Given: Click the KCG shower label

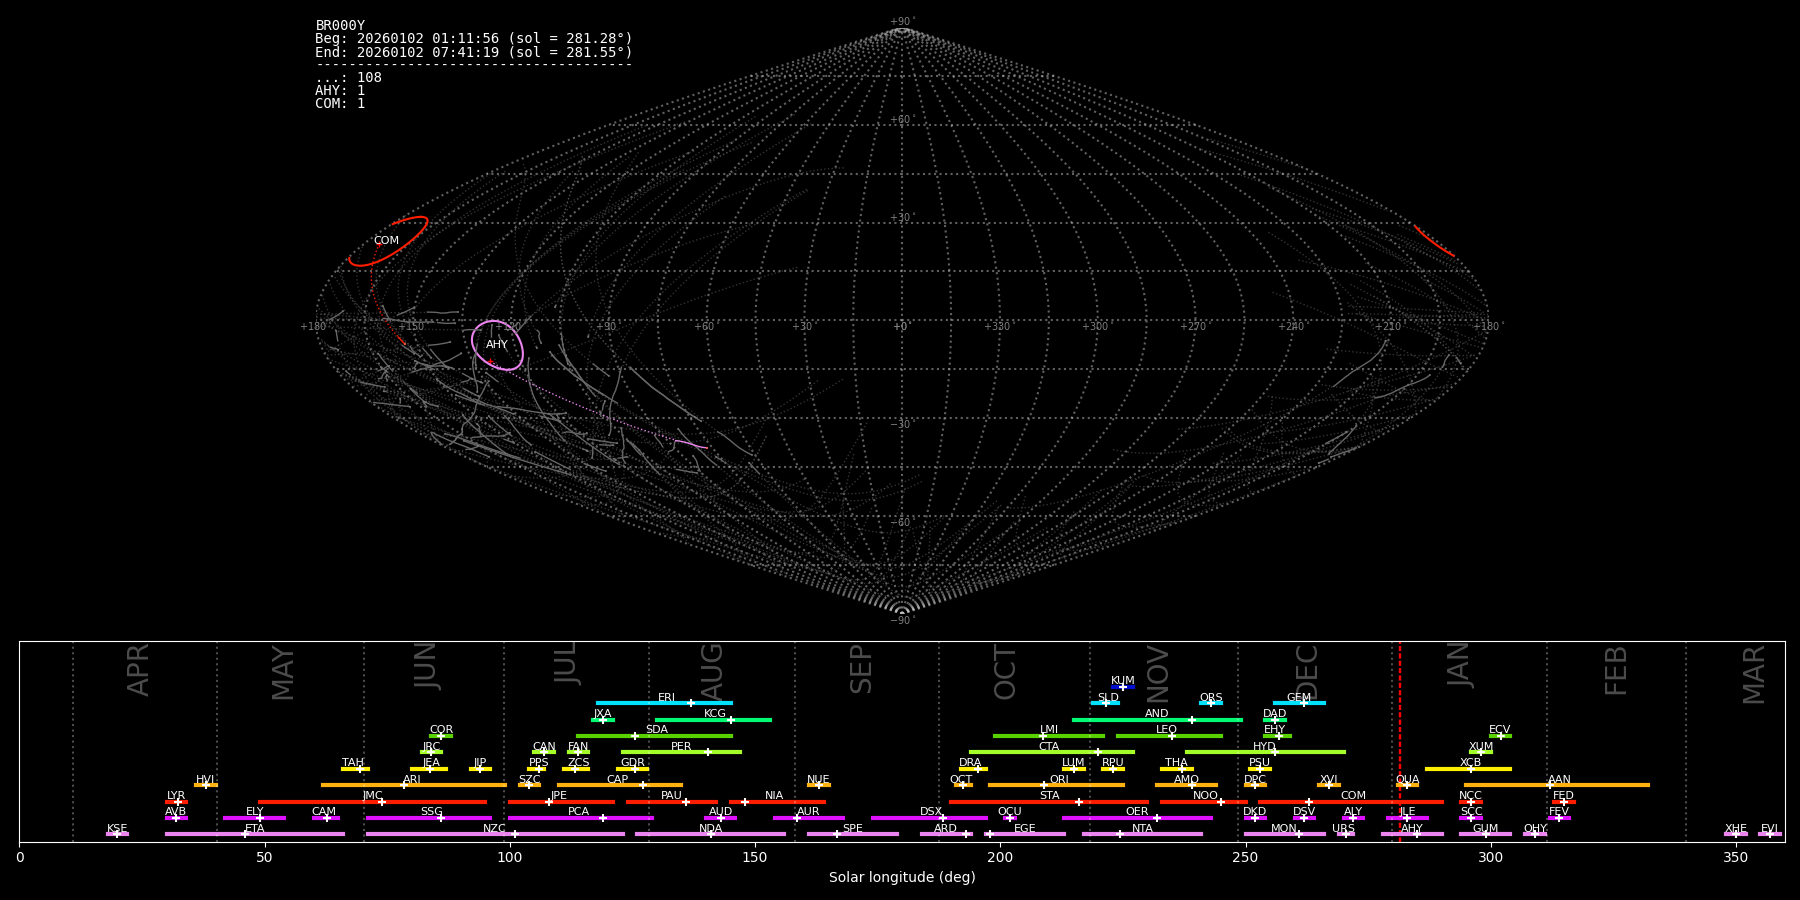Looking at the screenshot, I should [x=715, y=714].
